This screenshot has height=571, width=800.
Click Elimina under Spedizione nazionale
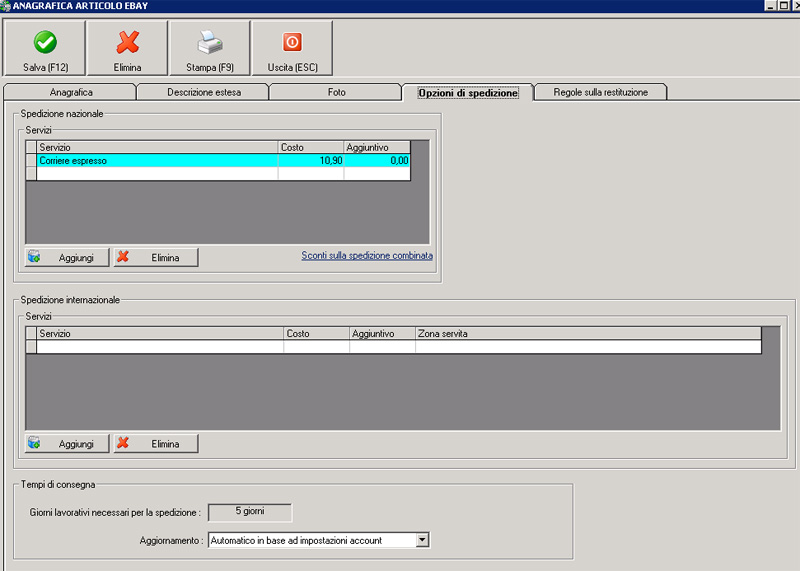(x=156, y=257)
